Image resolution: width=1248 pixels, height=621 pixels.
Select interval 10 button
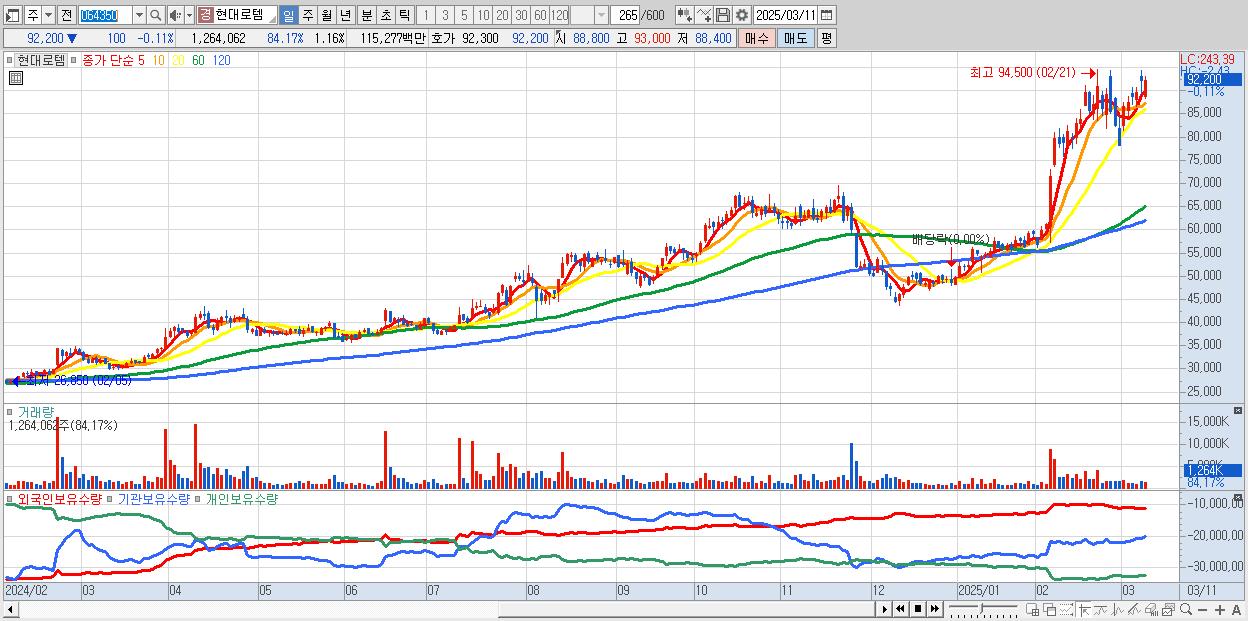[x=483, y=15]
